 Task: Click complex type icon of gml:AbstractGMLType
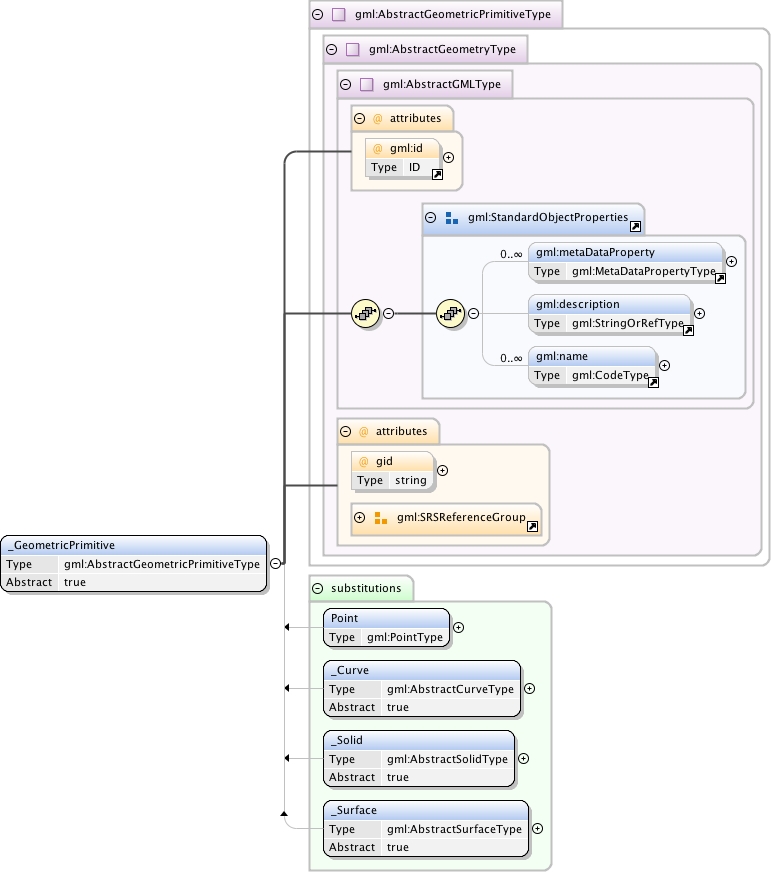[x=366, y=85]
